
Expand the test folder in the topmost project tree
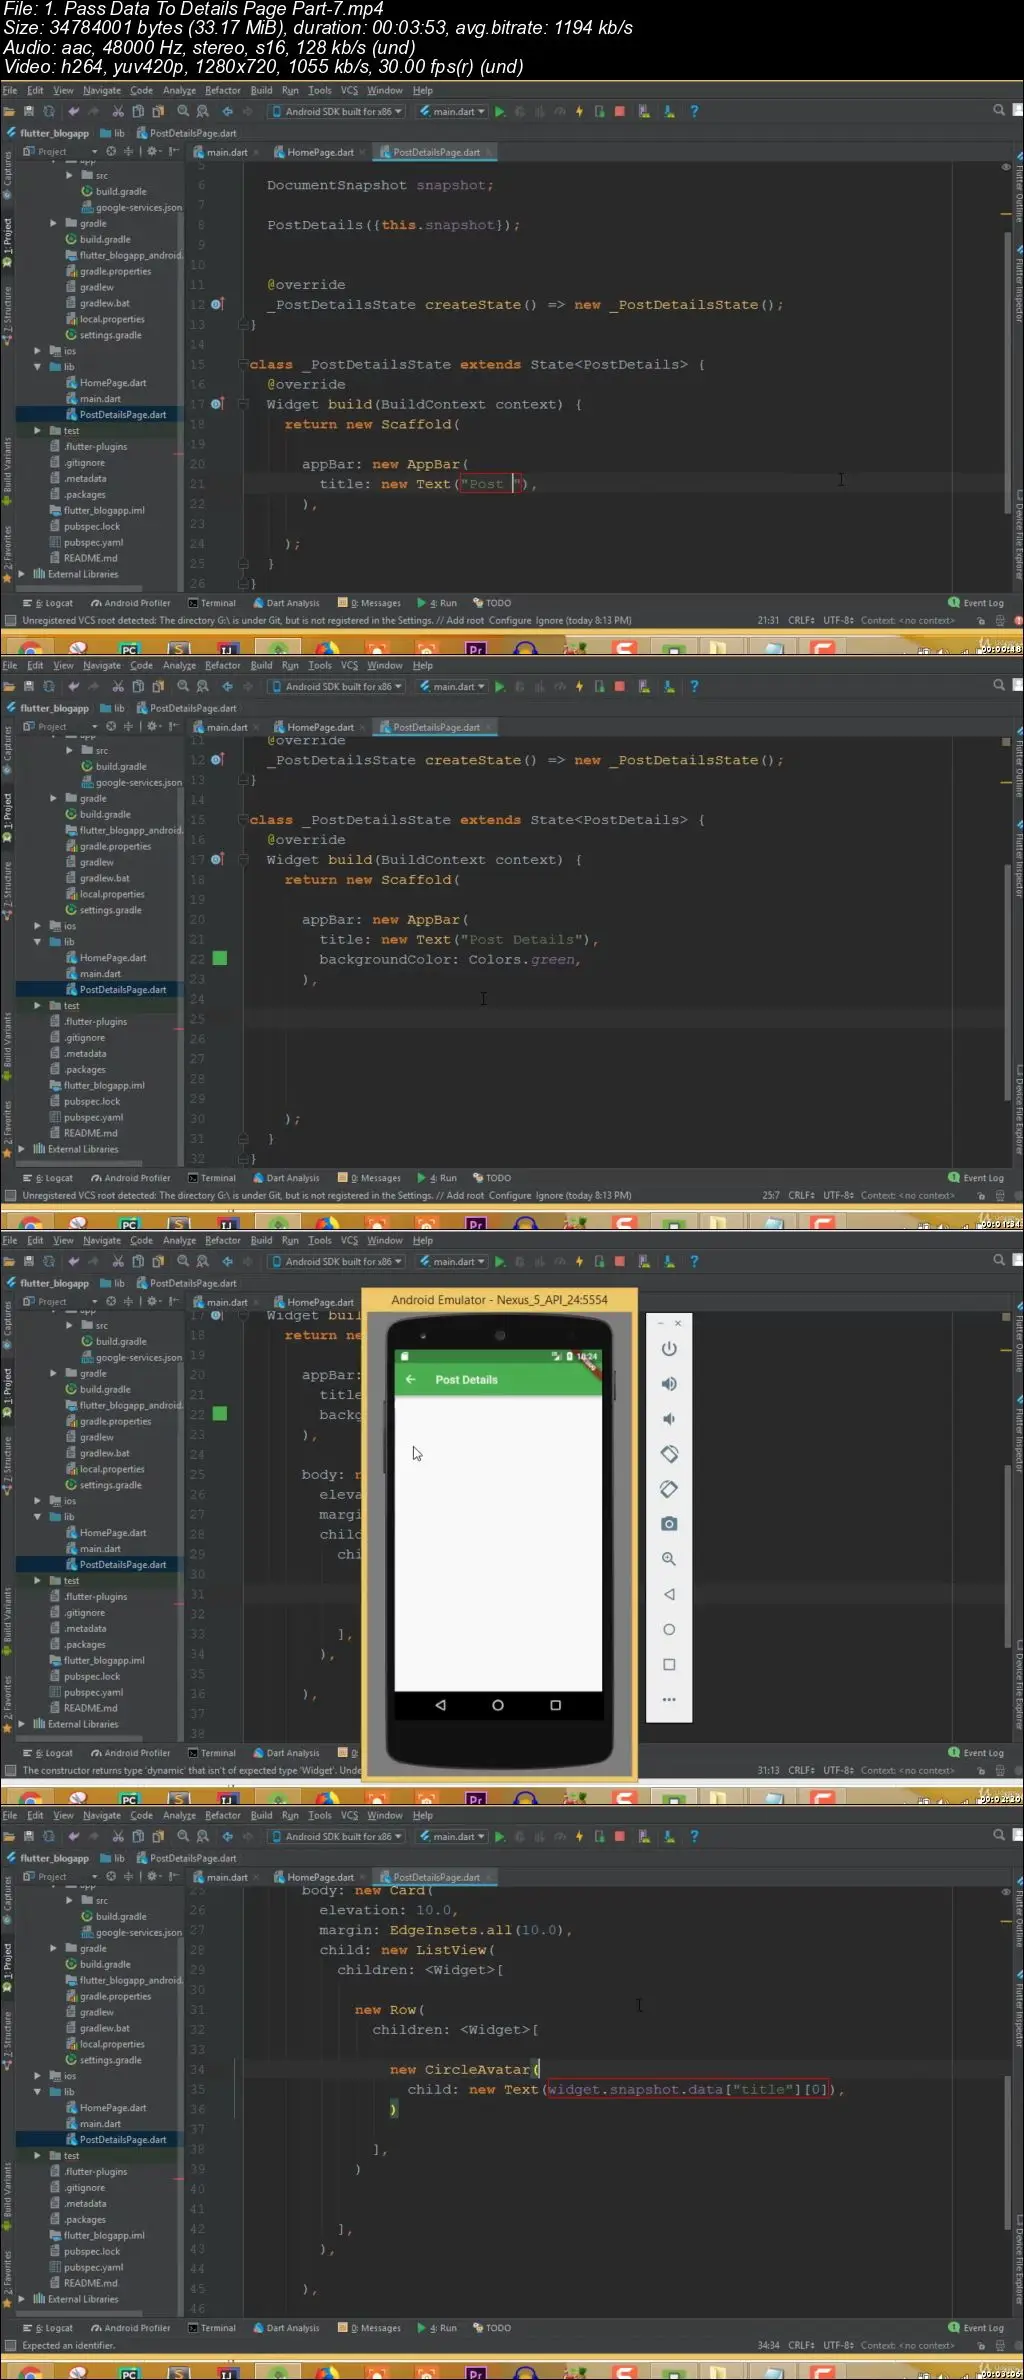tap(38, 431)
